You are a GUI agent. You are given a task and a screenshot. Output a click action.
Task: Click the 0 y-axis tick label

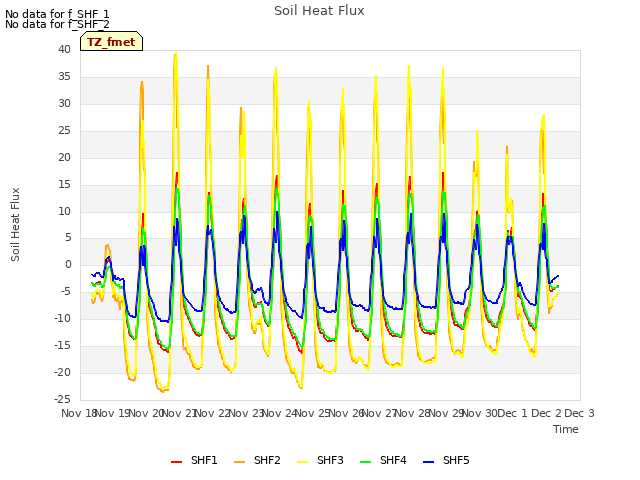click(68, 264)
